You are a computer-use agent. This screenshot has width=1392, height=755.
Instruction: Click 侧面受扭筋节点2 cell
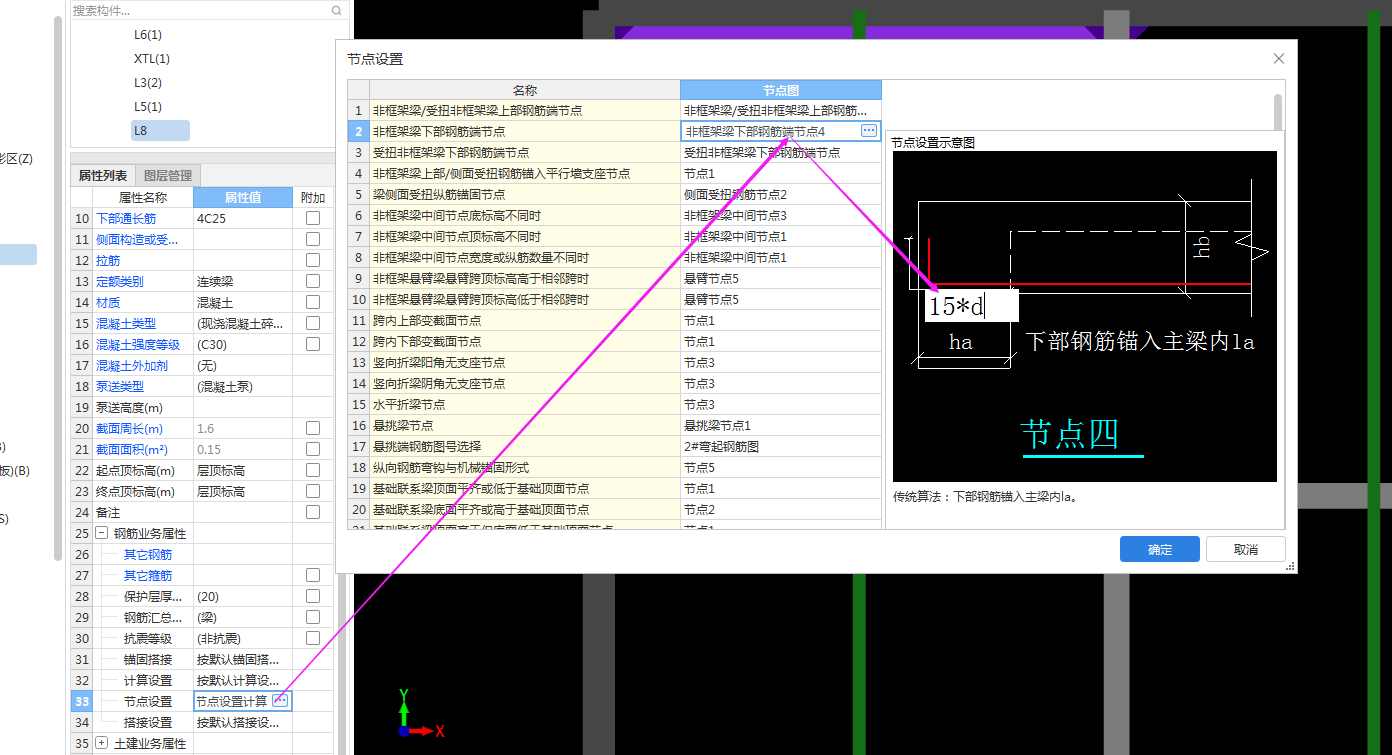781,194
